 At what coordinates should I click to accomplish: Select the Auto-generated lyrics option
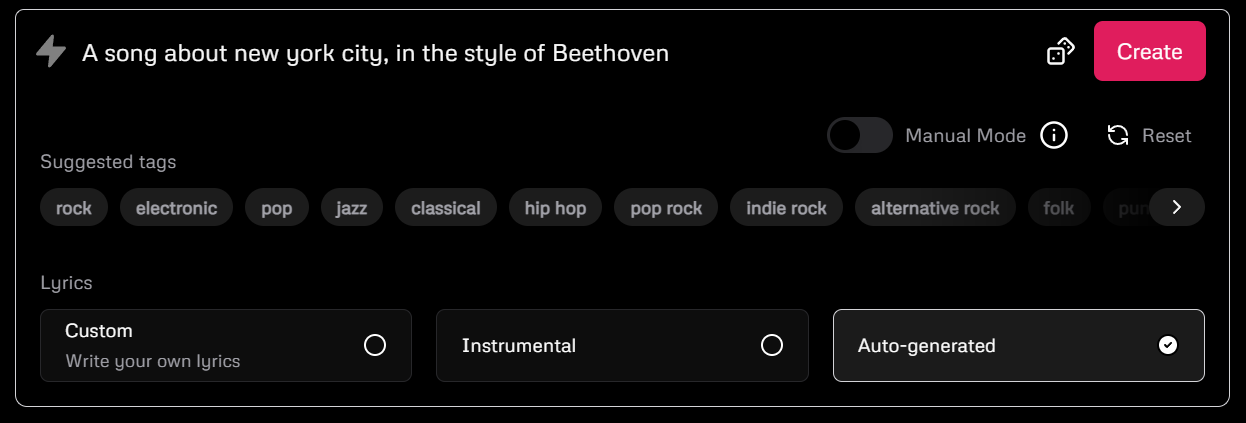tap(1019, 345)
